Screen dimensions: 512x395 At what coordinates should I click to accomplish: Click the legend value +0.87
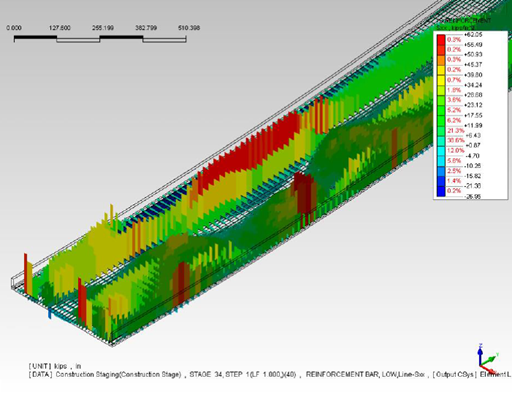[x=473, y=145]
